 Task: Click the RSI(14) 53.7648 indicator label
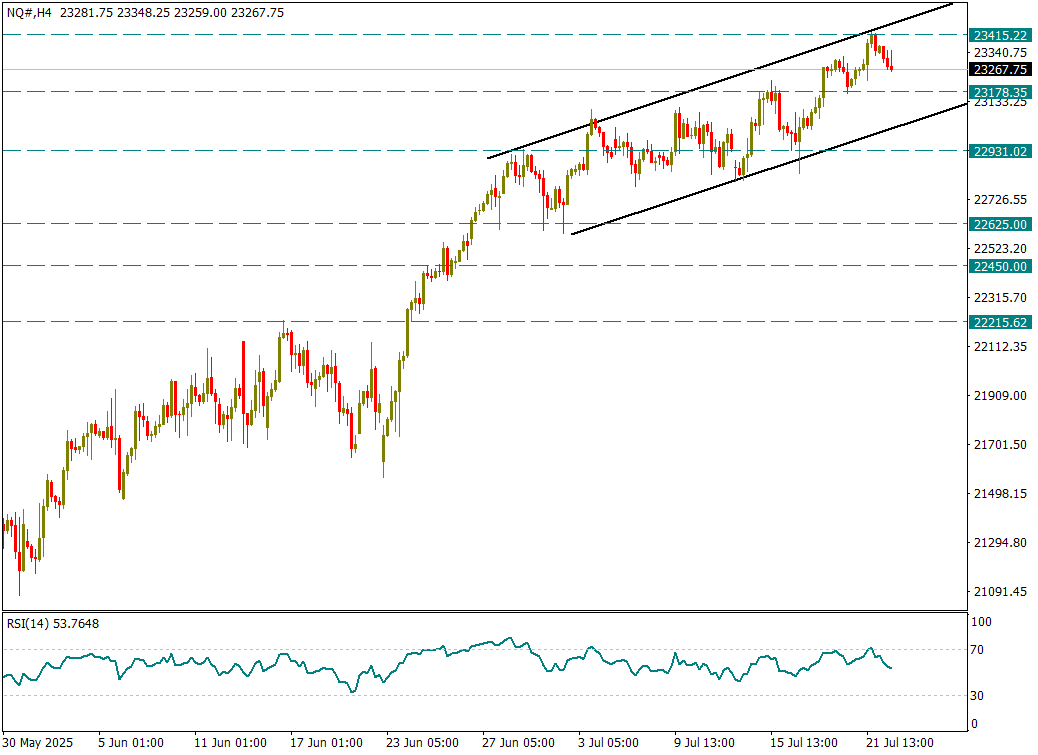click(53, 624)
